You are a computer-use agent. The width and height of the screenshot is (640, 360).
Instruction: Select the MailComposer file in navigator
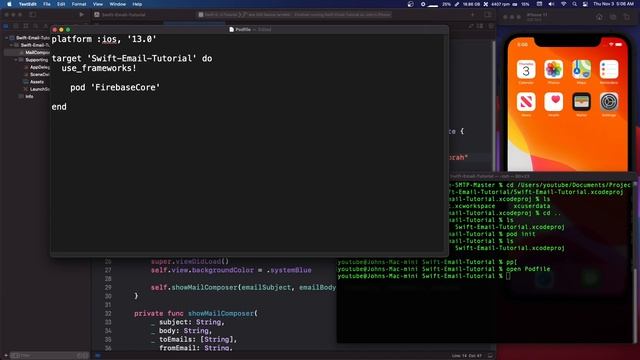click(x=37, y=52)
